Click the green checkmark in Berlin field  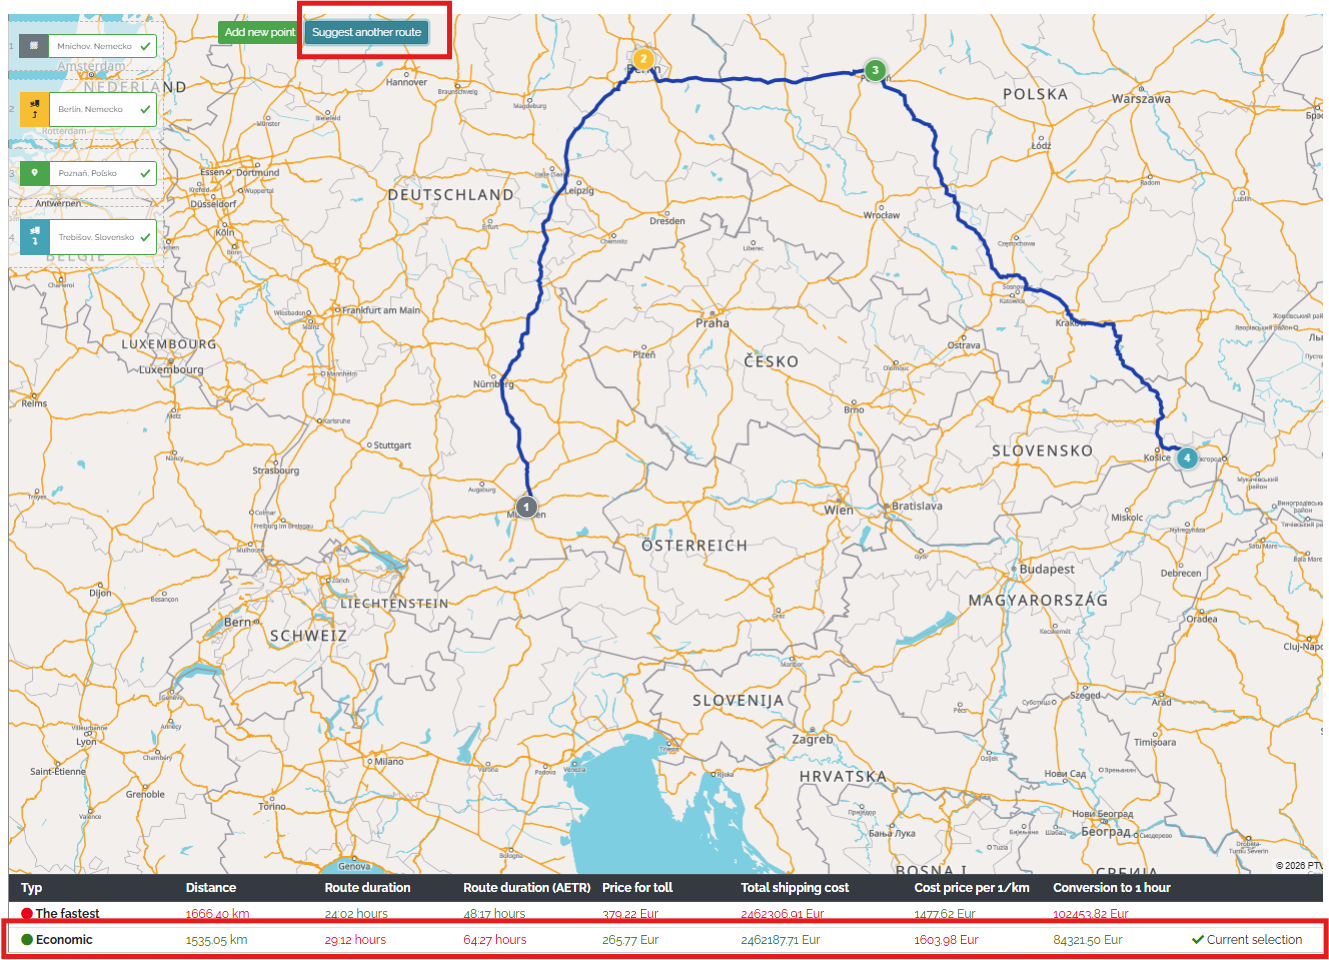(x=146, y=109)
